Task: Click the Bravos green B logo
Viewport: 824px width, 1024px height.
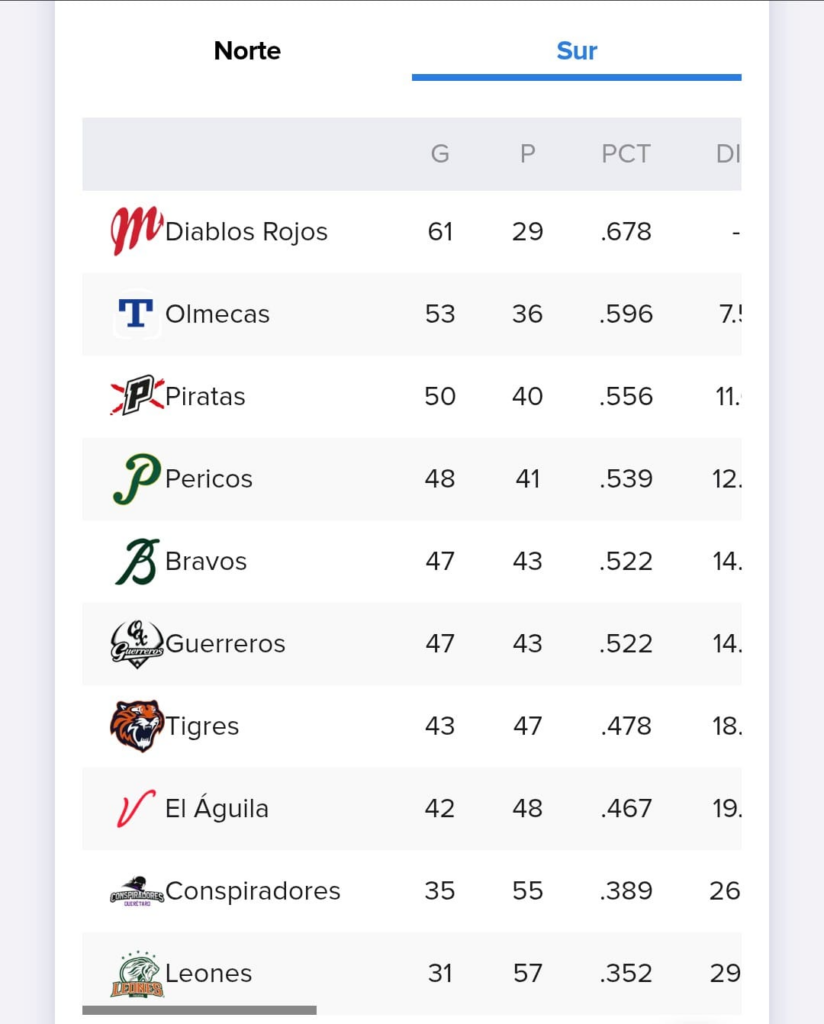Action: 136,561
